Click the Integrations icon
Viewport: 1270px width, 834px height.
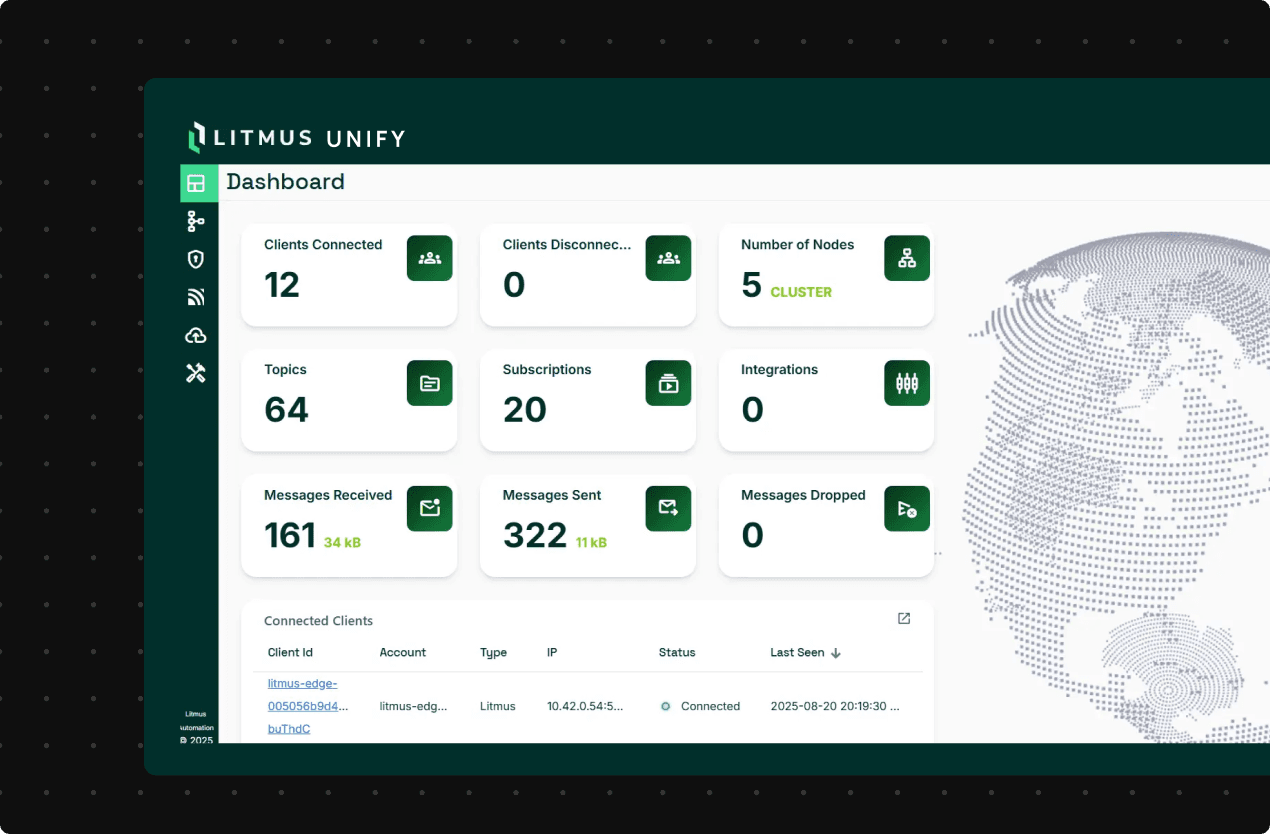907,383
